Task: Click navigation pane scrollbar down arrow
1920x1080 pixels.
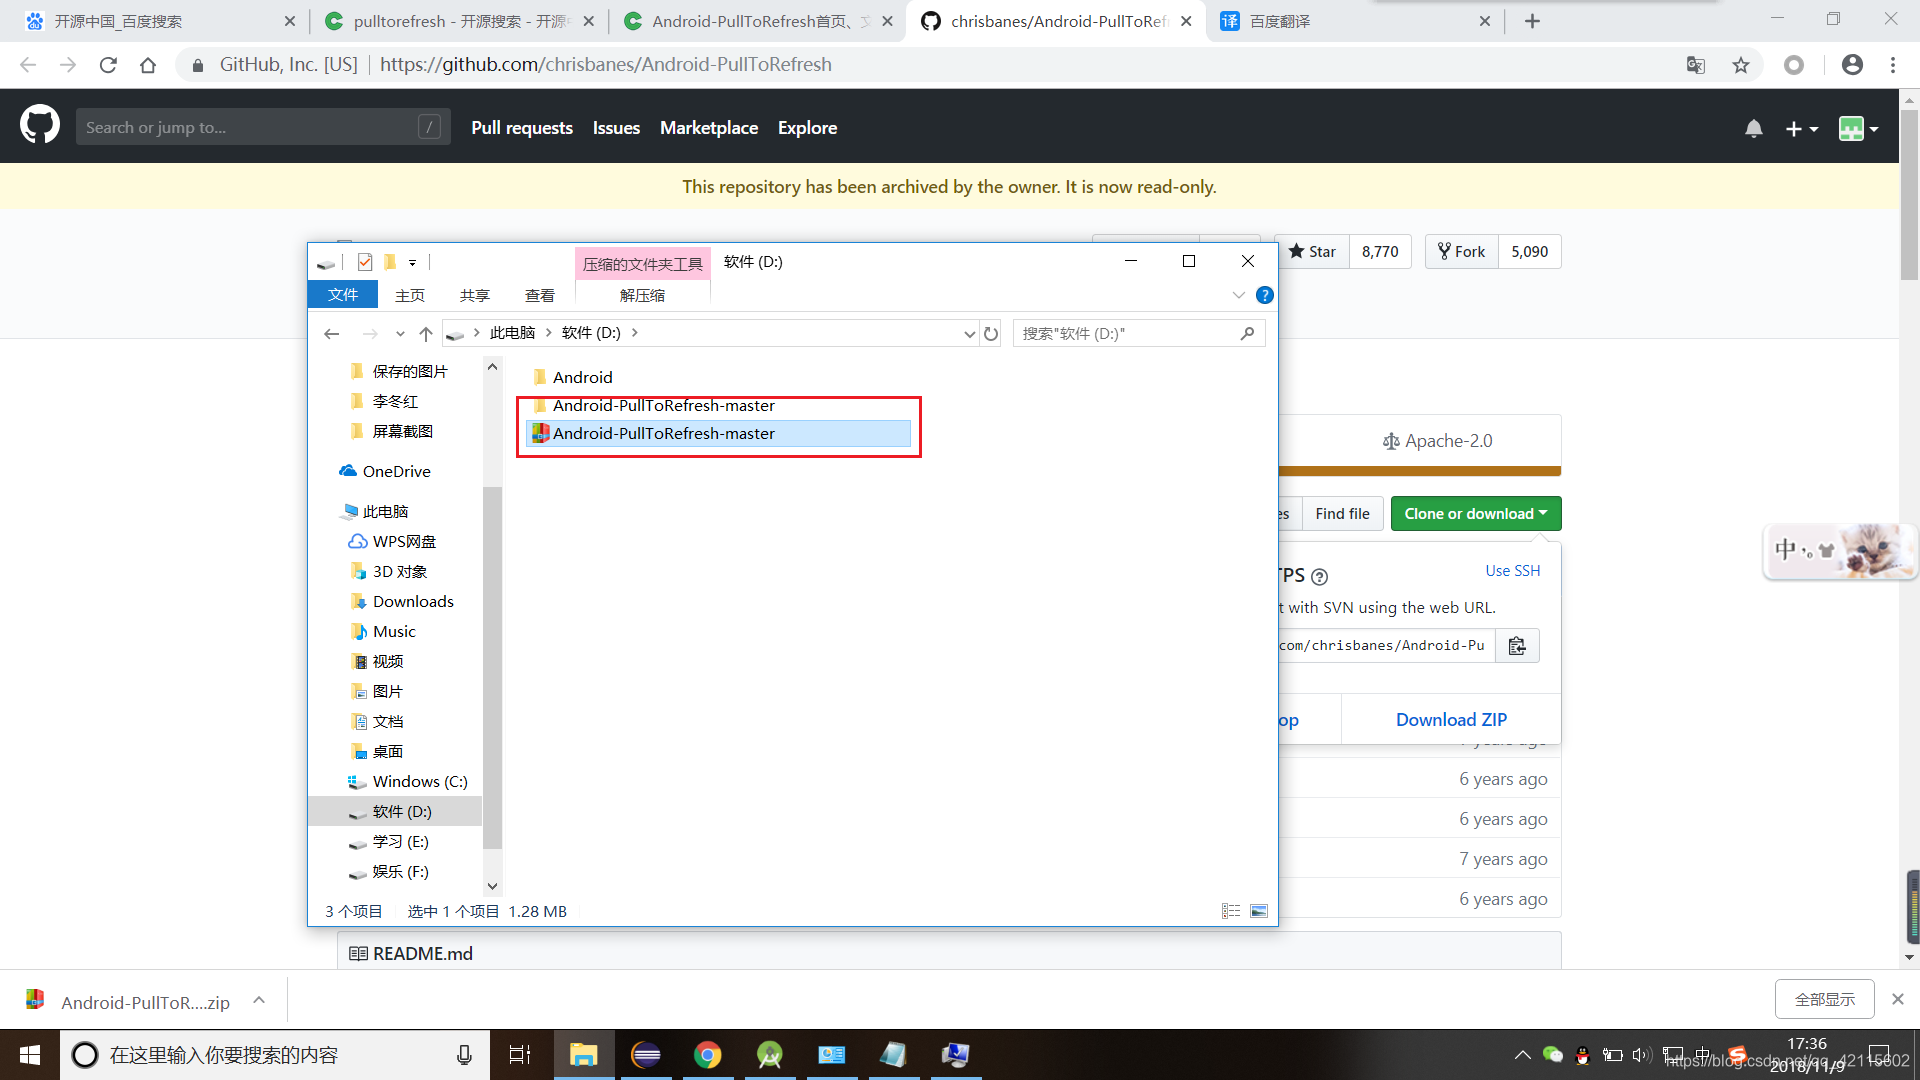Action: click(x=492, y=886)
